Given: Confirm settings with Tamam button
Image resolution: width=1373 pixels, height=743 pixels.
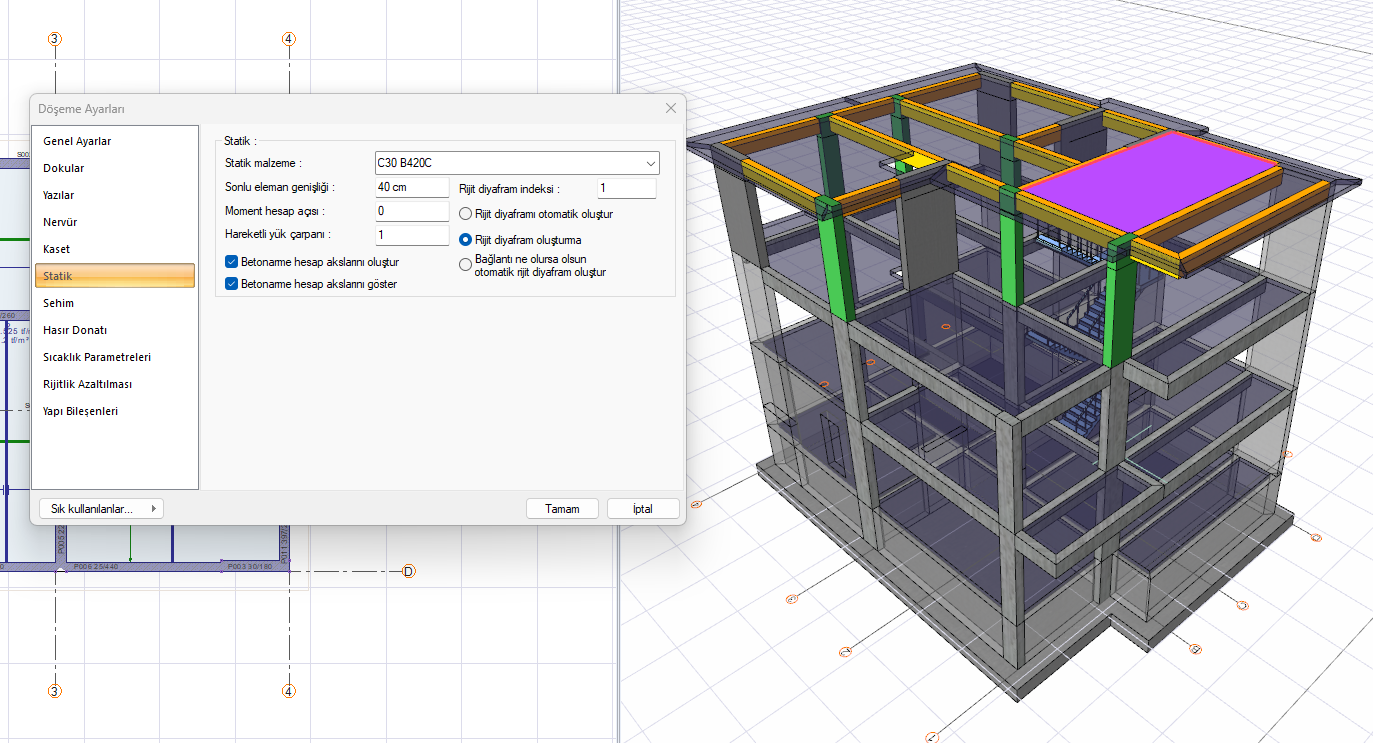Looking at the screenshot, I should pos(562,509).
